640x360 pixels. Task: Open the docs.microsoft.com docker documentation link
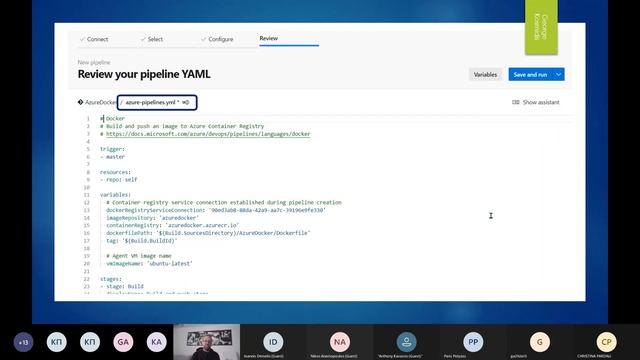click(208, 134)
